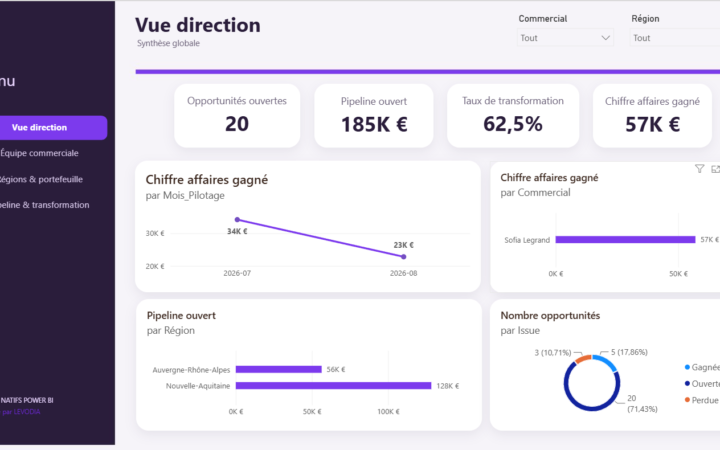Click the Gagnée legend color marker
Screen dimensions: 720x450
pyautogui.click(x=687, y=367)
